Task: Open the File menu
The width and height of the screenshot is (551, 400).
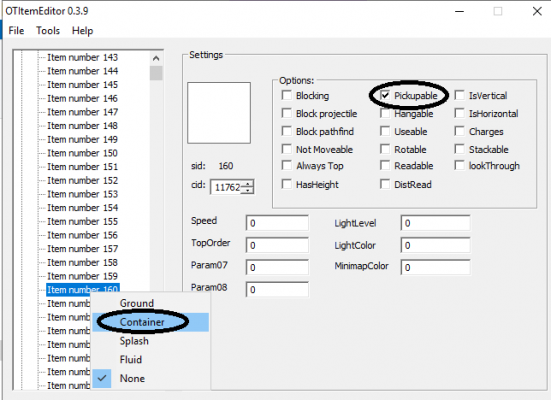Action: click(x=16, y=31)
